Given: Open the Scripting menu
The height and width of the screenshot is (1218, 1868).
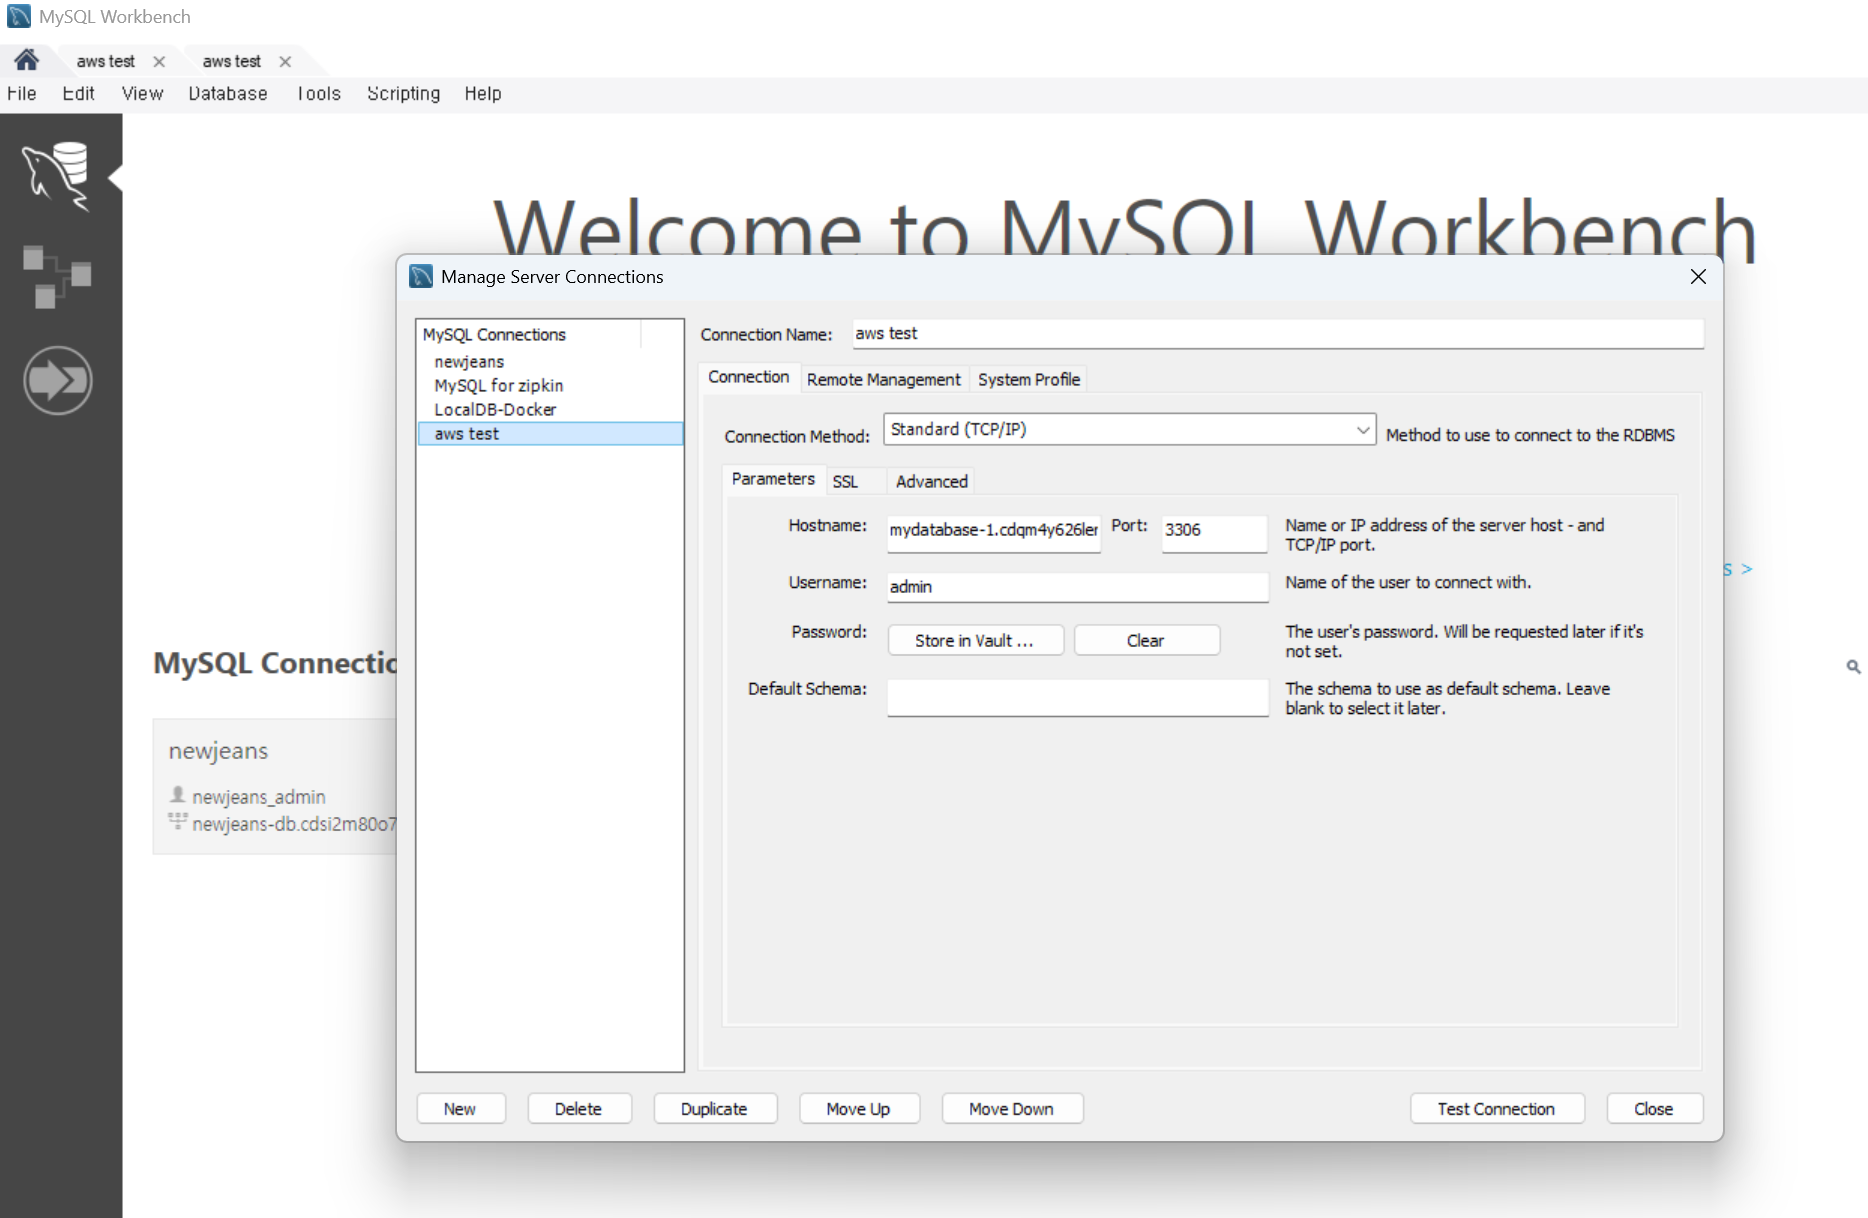Looking at the screenshot, I should [x=403, y=94].
